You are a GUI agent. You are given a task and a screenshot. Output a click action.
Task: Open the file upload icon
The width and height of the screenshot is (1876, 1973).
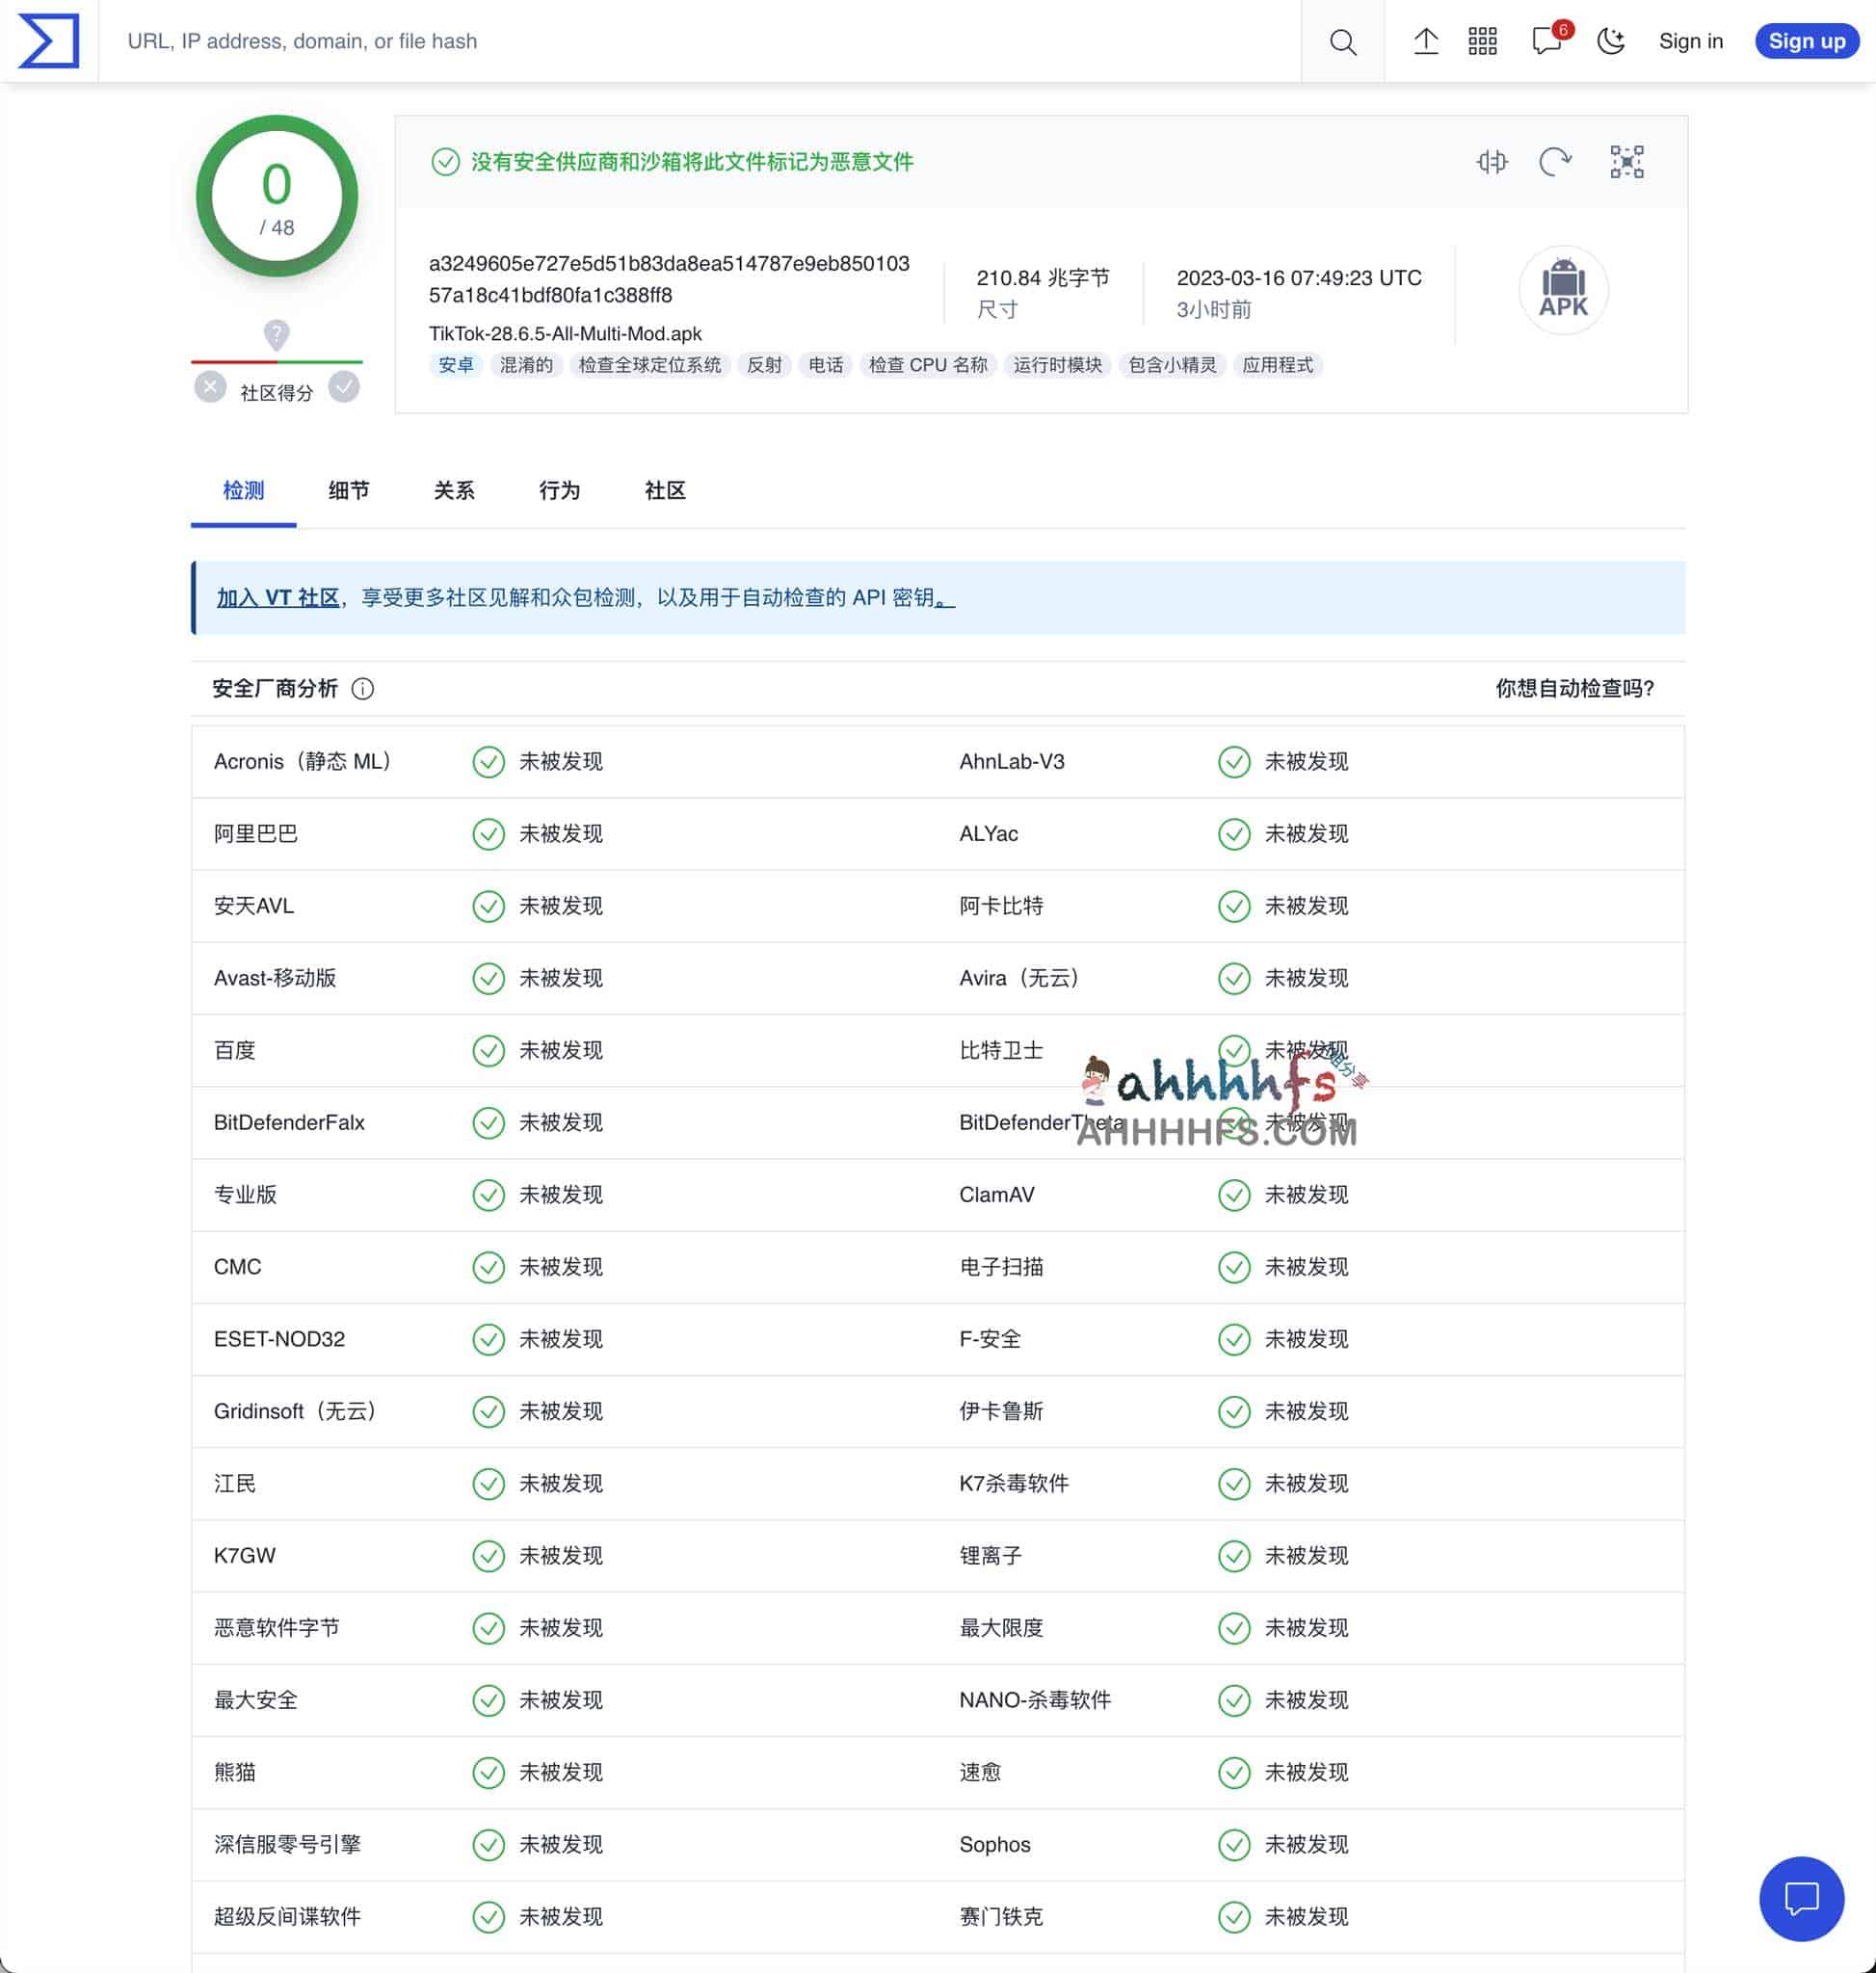(1427, 41)
